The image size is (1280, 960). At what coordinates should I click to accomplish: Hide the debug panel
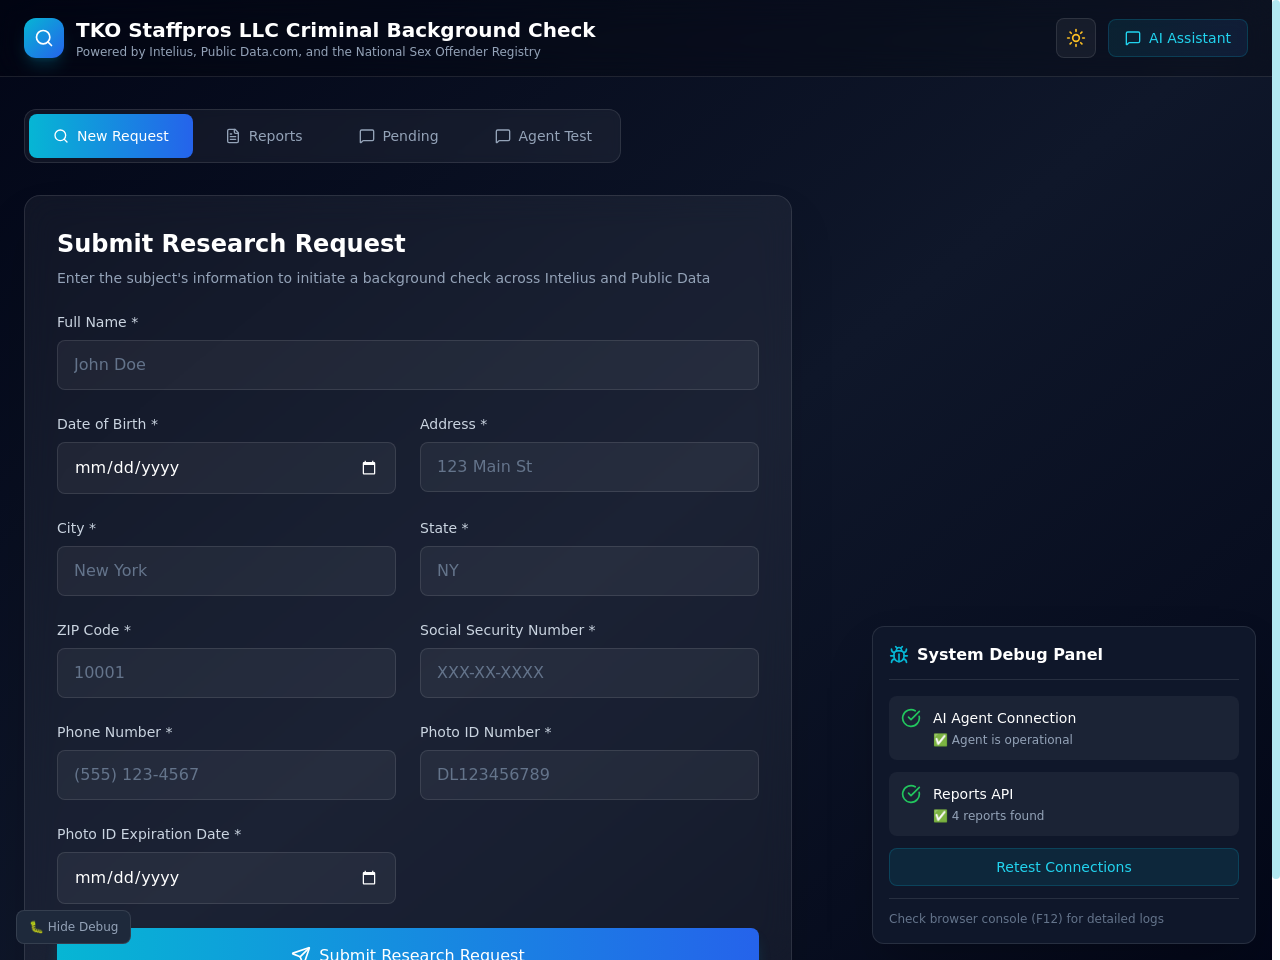tap(73, 927)
